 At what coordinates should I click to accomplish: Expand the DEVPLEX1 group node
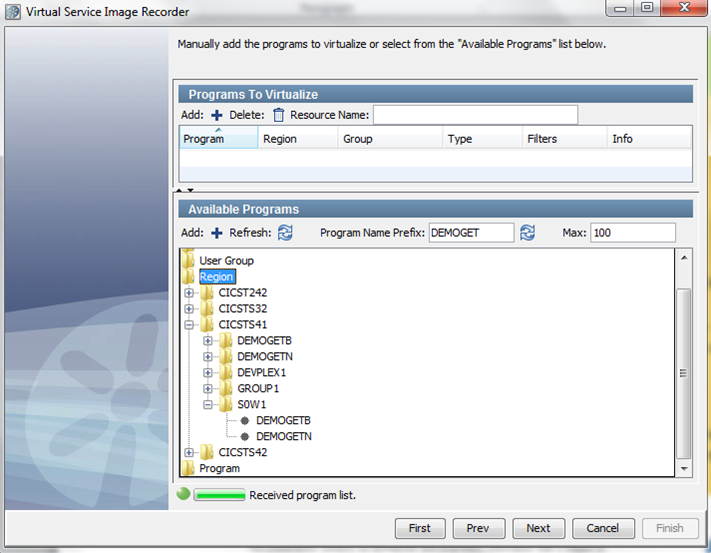(208, 373)
